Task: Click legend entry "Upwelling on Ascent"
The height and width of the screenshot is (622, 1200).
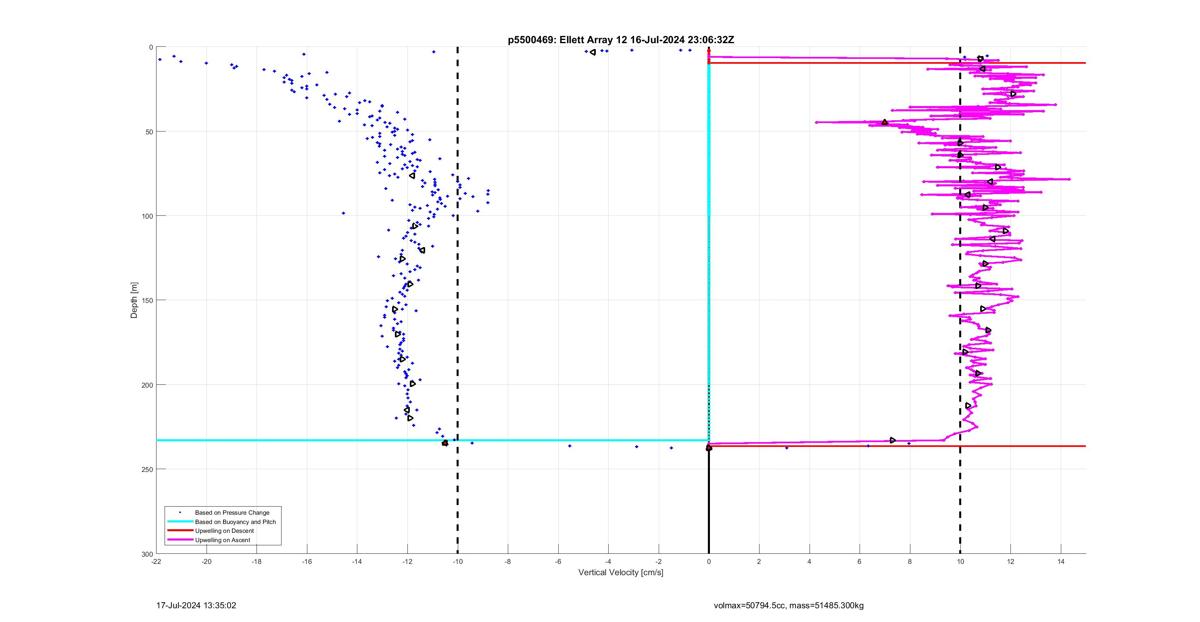Action: tap(223, 540)
